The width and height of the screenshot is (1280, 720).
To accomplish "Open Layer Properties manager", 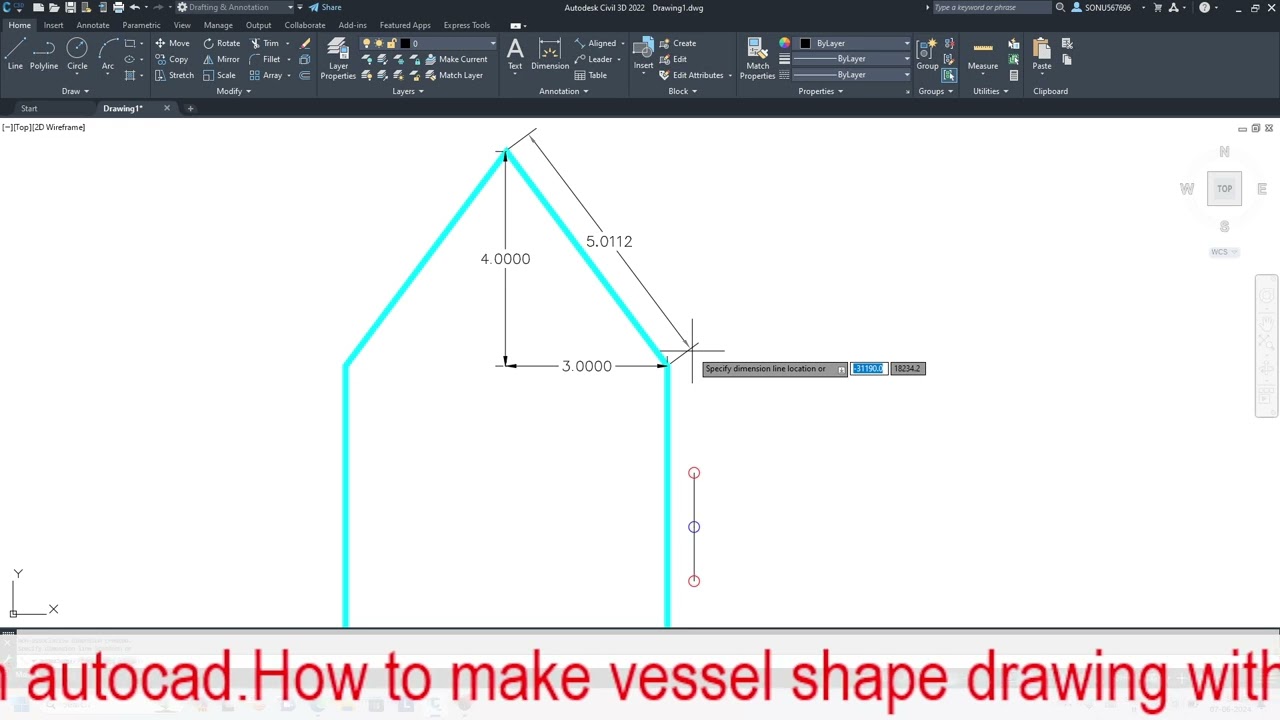I will click(338, 58).
